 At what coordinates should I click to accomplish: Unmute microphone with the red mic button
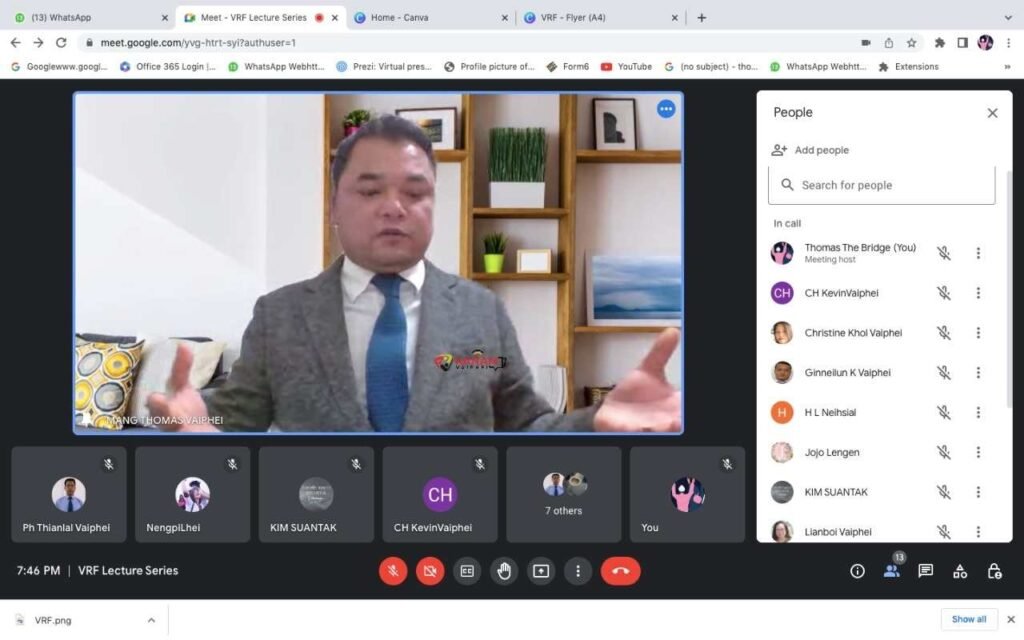pyautogui.click(x=393, y=571)
